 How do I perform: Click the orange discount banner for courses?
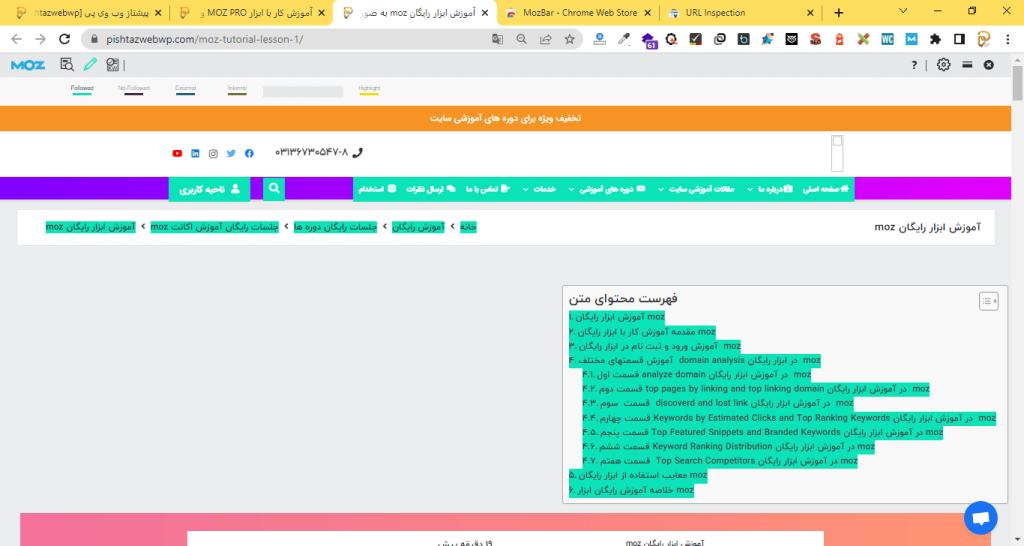point(505,118)
